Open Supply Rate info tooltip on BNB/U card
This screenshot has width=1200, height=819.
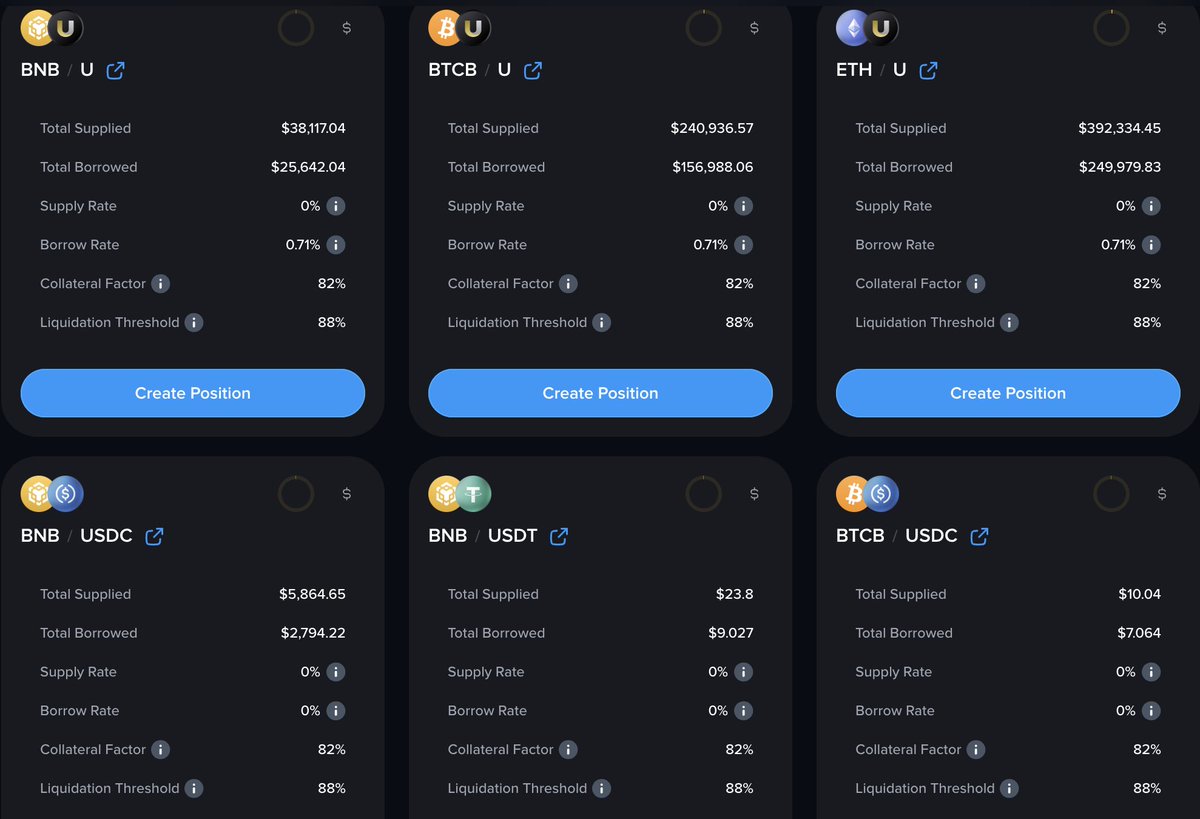(x=337, y=206)
